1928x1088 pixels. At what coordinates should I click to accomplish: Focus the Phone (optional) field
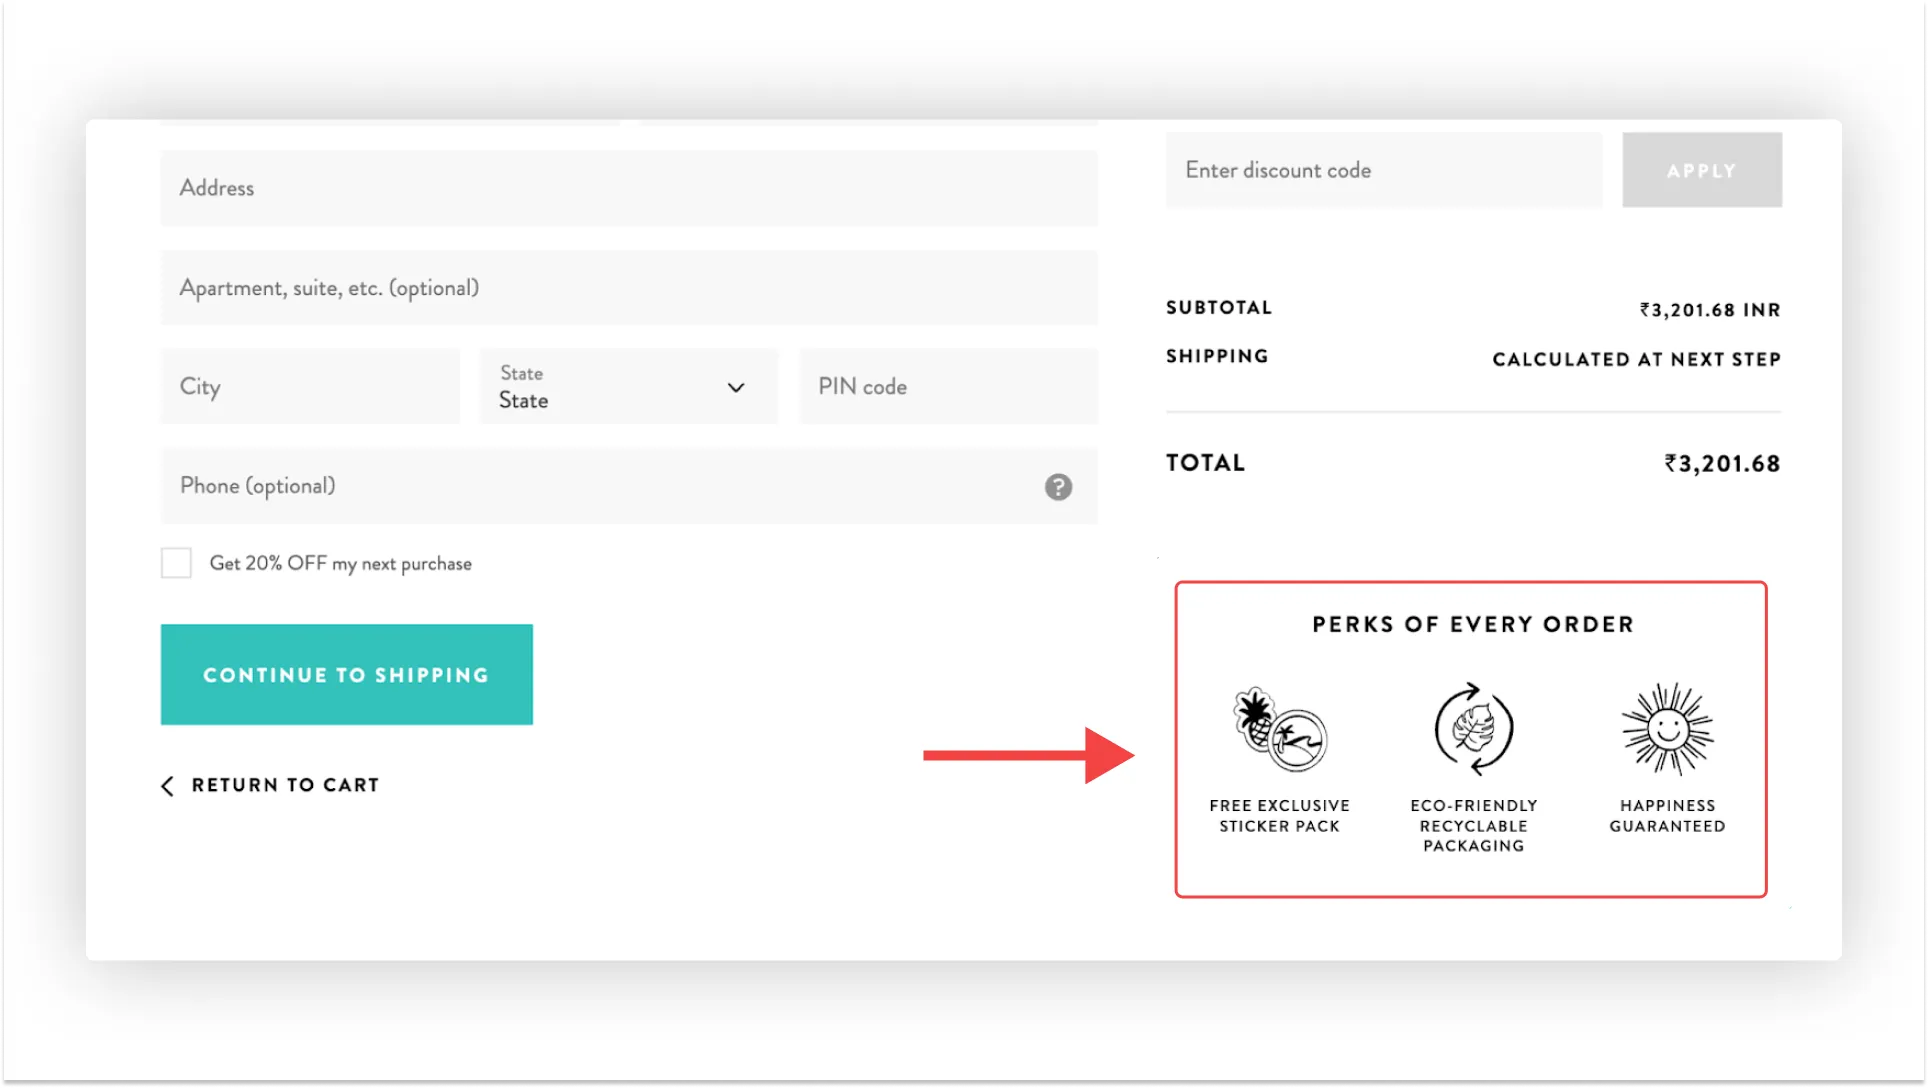600,486
